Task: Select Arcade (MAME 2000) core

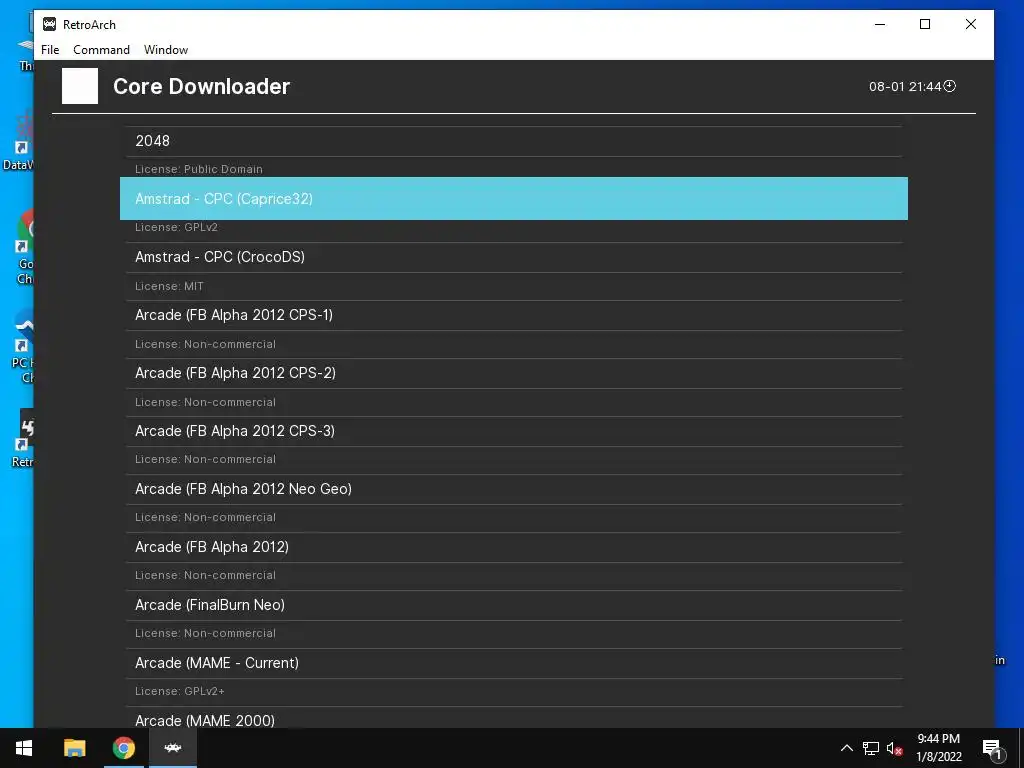Action: coord(514,718)
